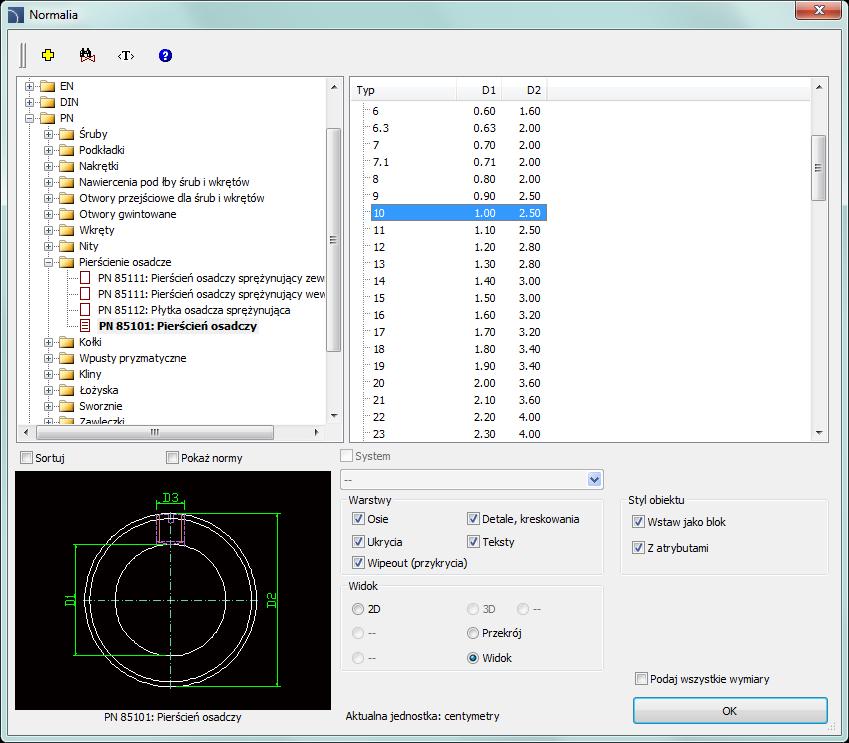This screenshot has width=849, height=743.
Task: Click the Typ column header
Action: pyautogui.click(x=405, y=90)
